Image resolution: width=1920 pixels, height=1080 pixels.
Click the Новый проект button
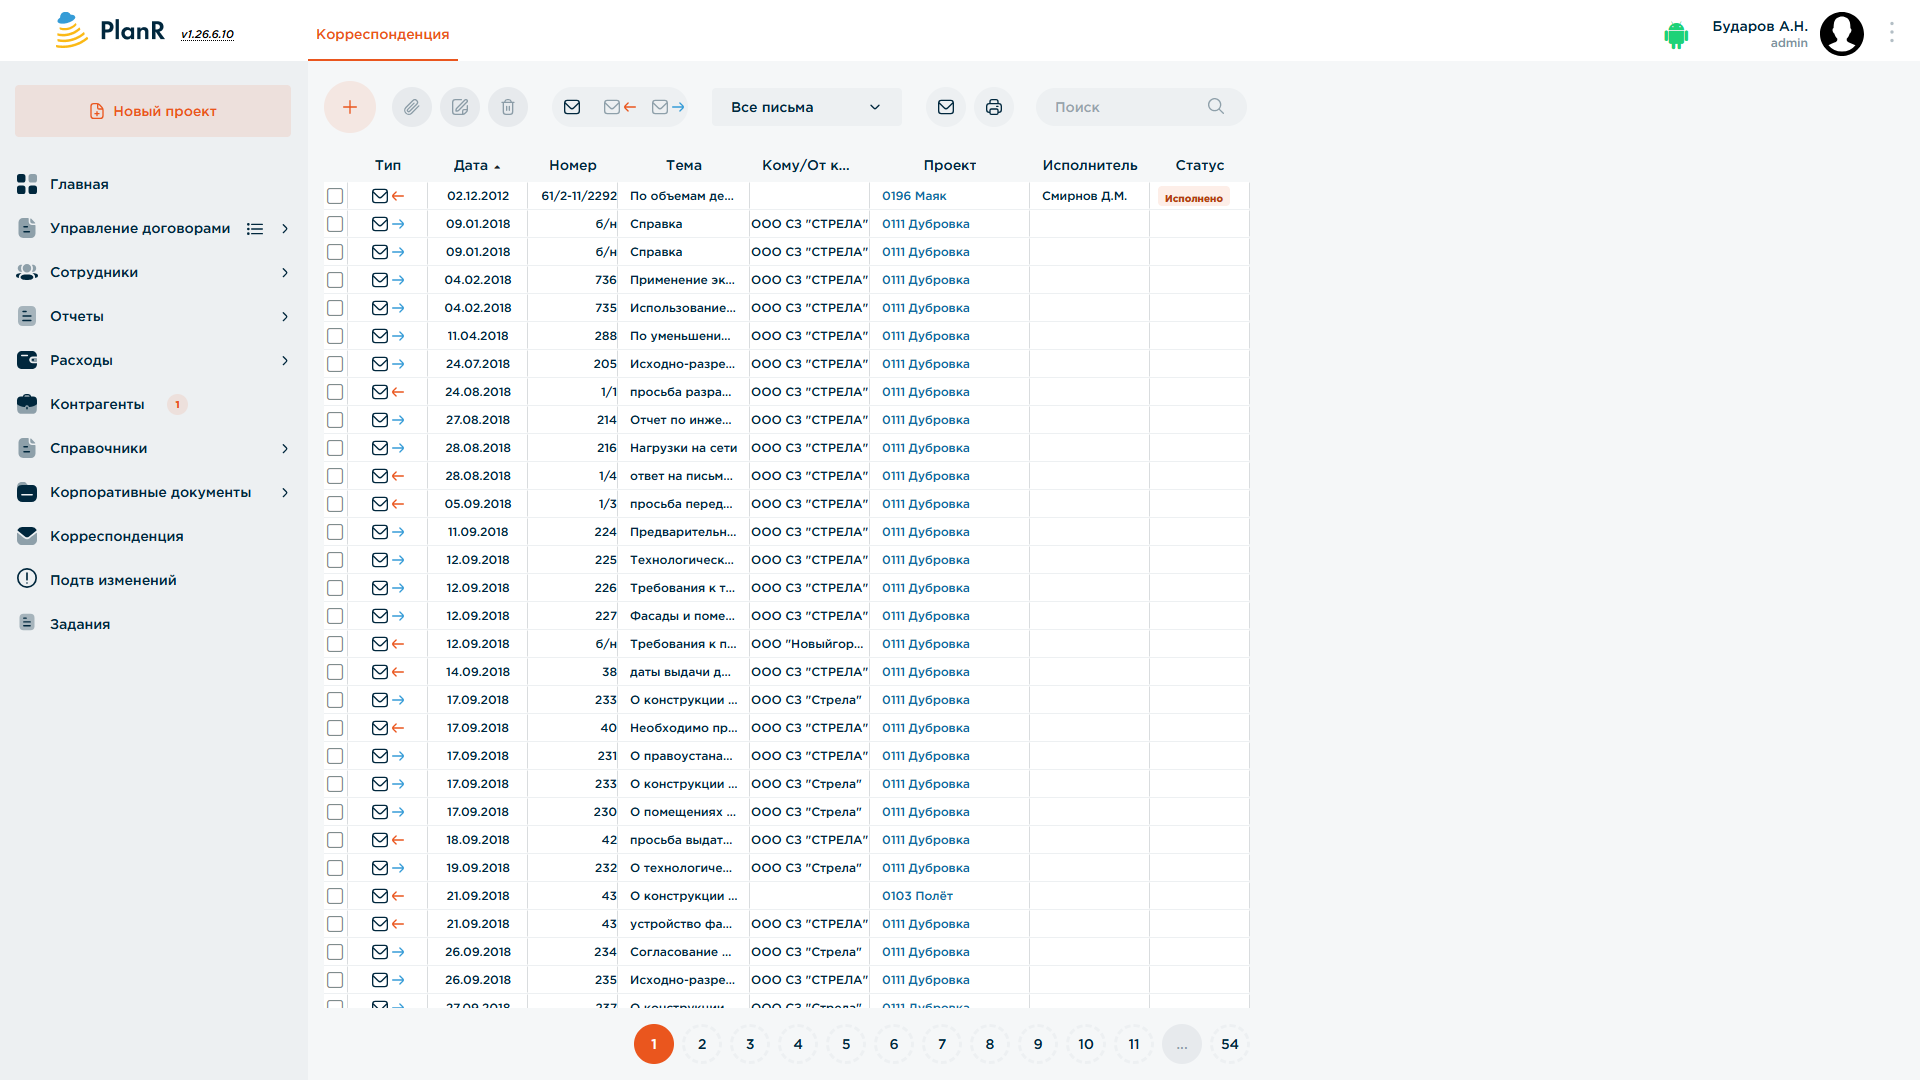click(x=153, y=111)
